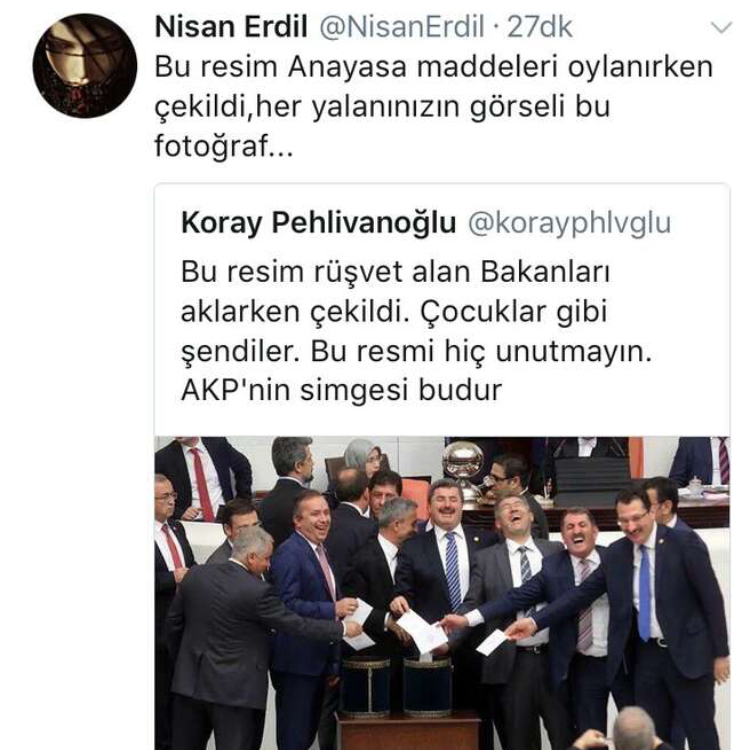Click the white envelope held over the box
The image size is (750, 750).
422,631
